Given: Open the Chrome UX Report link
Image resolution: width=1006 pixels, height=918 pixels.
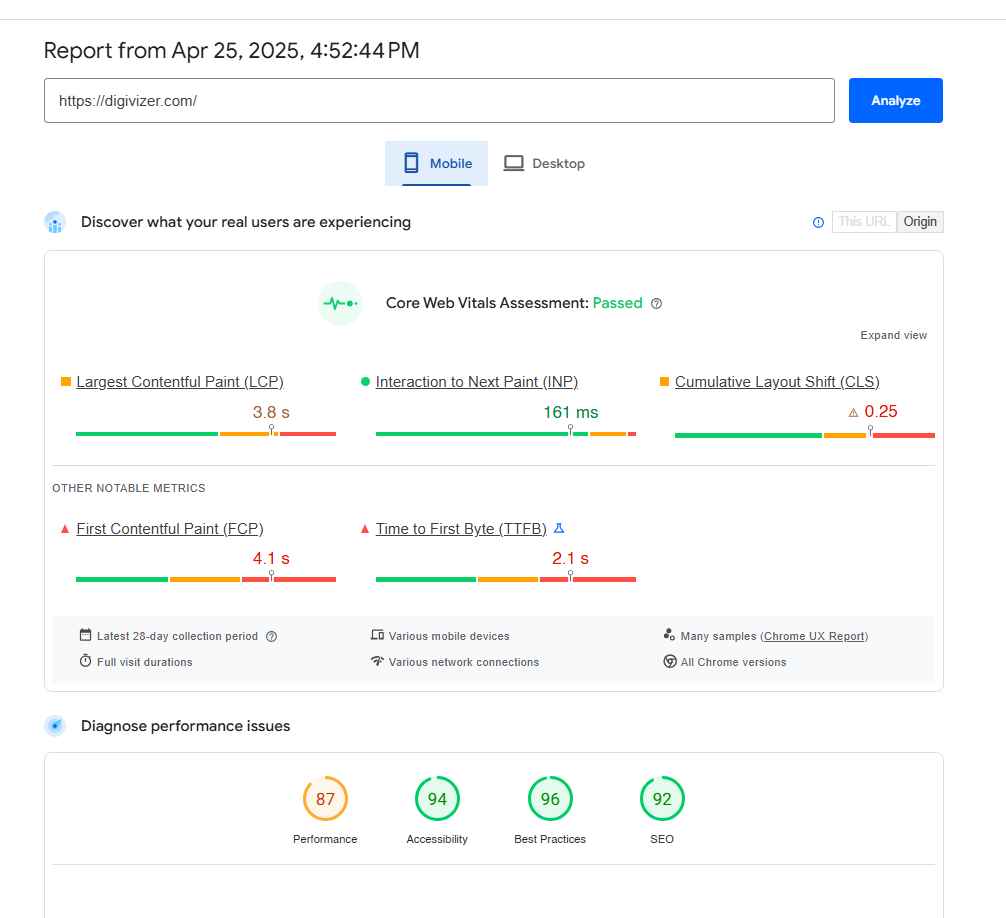Looking at the screenshot, I should pyautogui.click(x=814, y=636).
